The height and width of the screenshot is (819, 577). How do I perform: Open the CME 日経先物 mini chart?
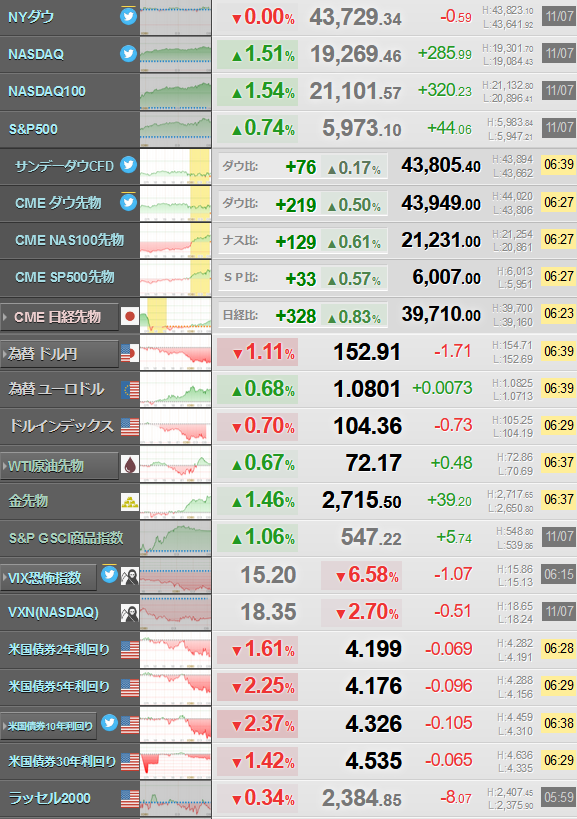click(175, 315)
